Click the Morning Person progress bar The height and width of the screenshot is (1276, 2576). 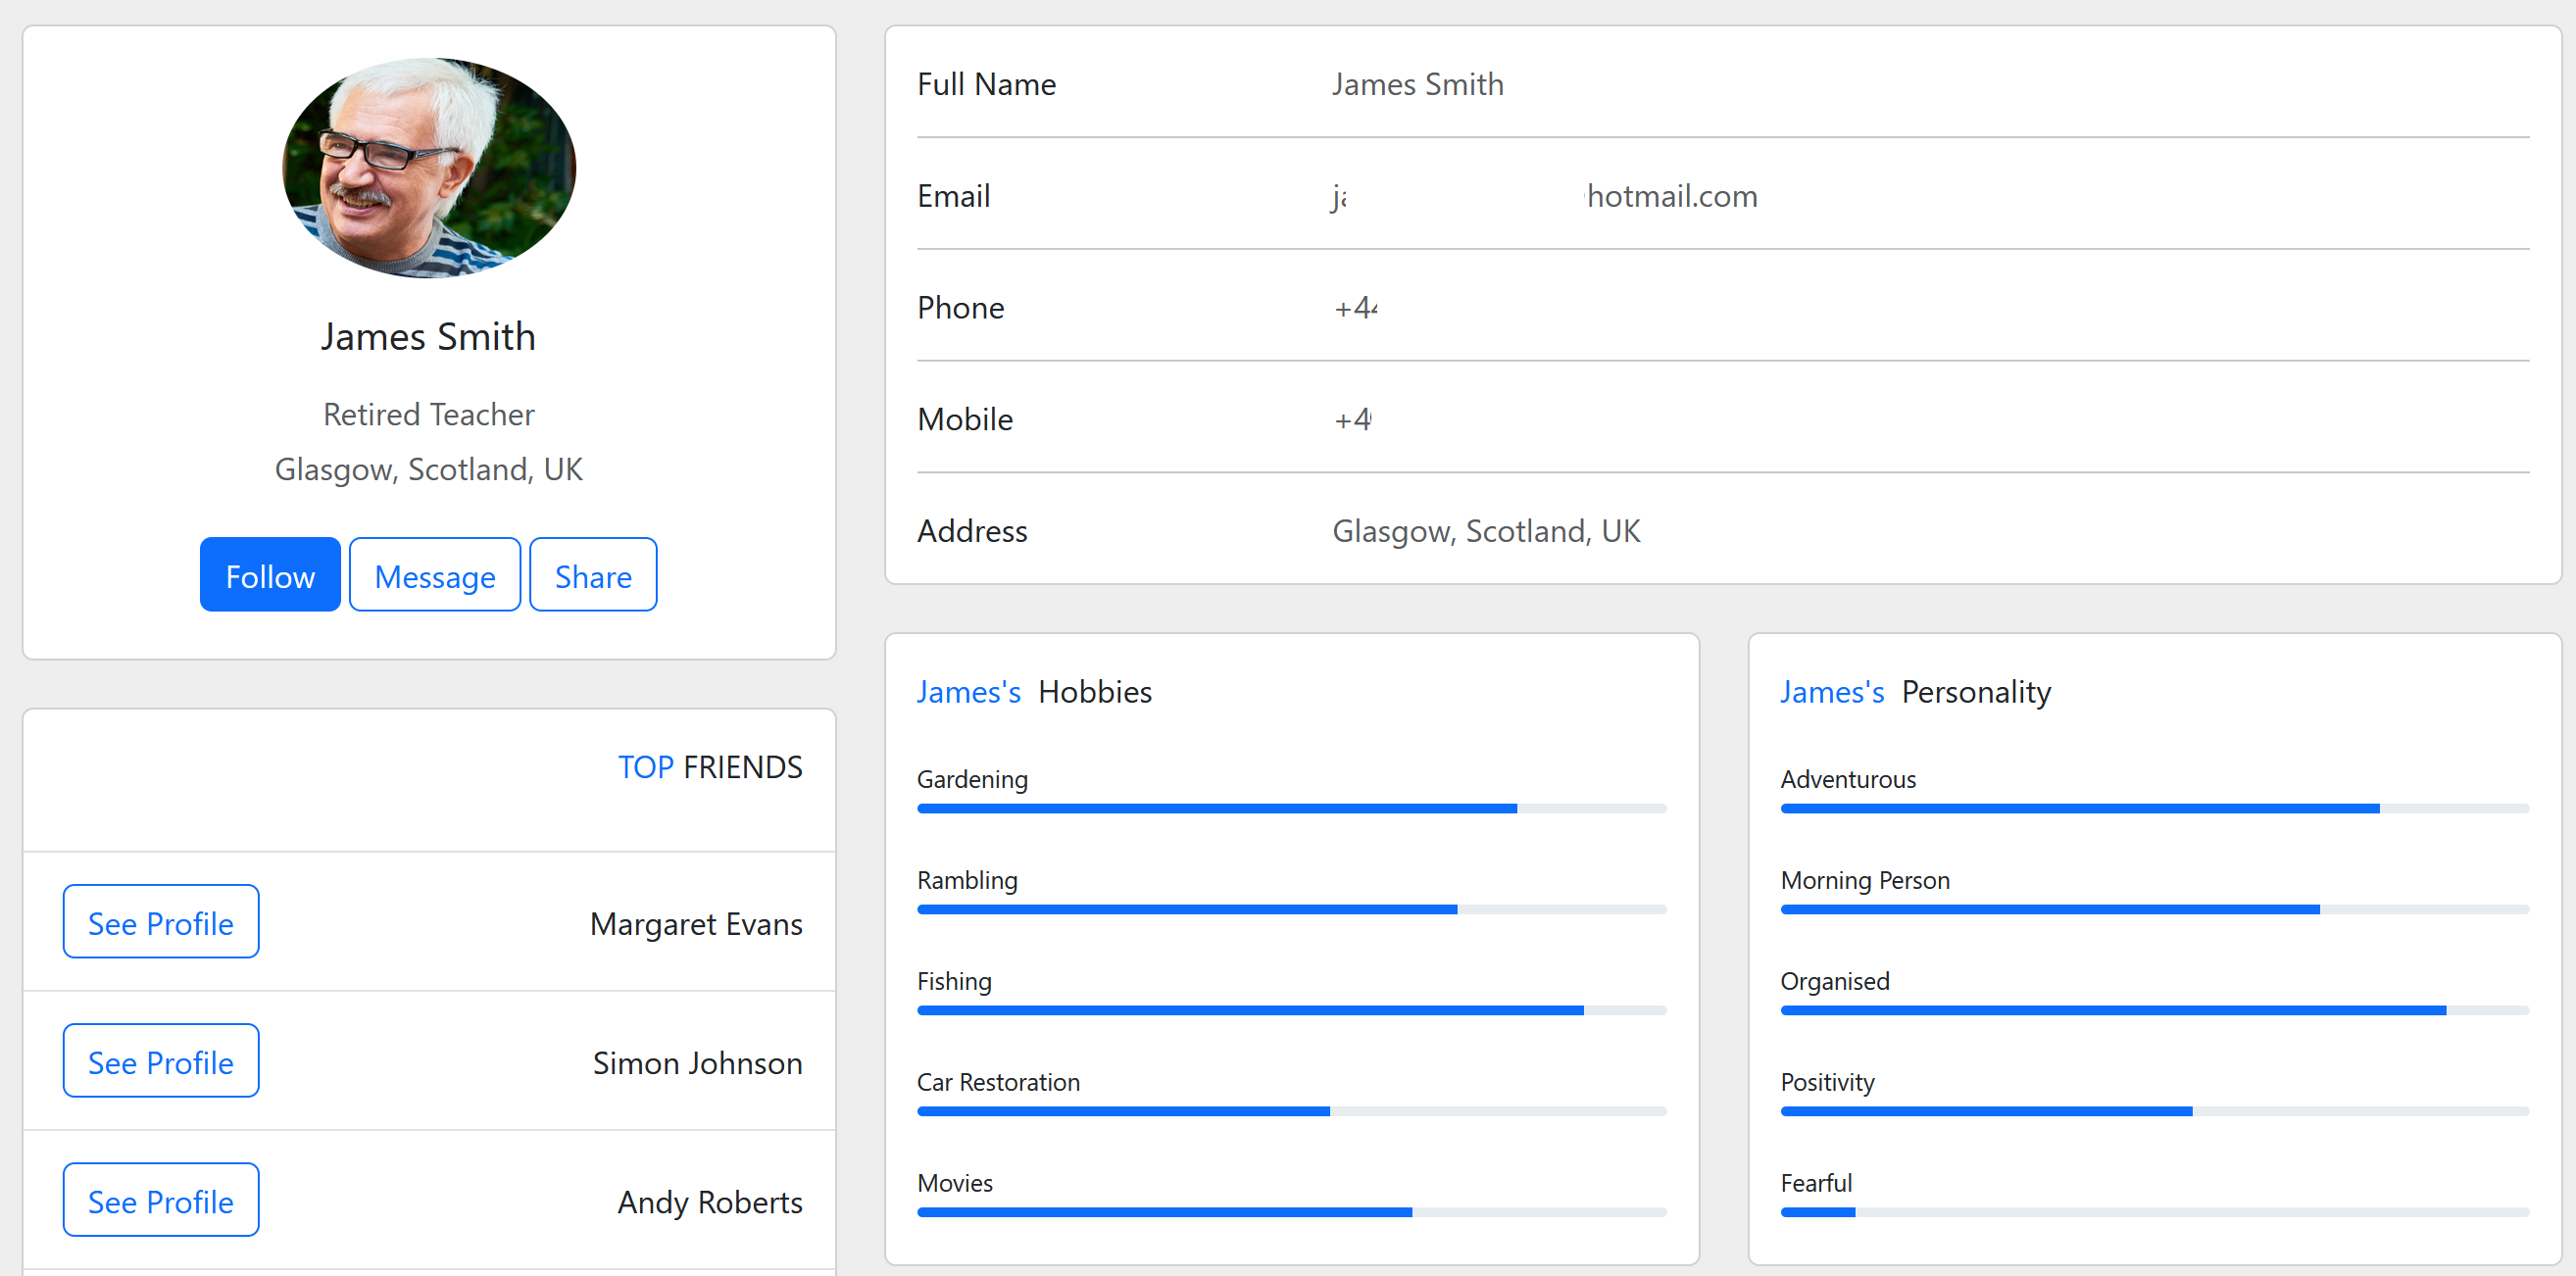2154,909
